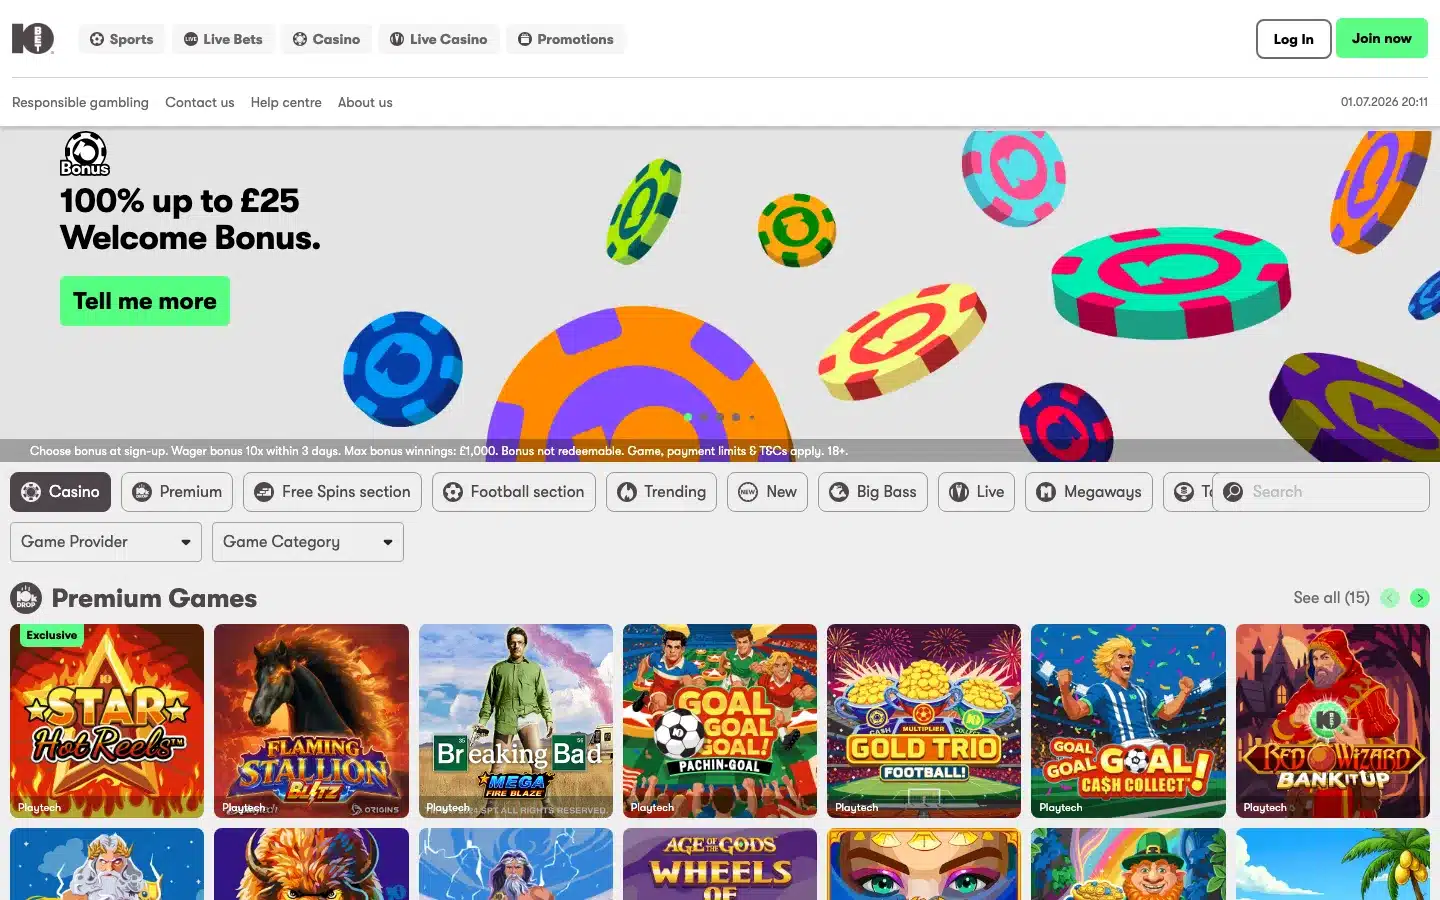
Task: Expand the Game Category dropdown
Action: click(x=308, y=542)
